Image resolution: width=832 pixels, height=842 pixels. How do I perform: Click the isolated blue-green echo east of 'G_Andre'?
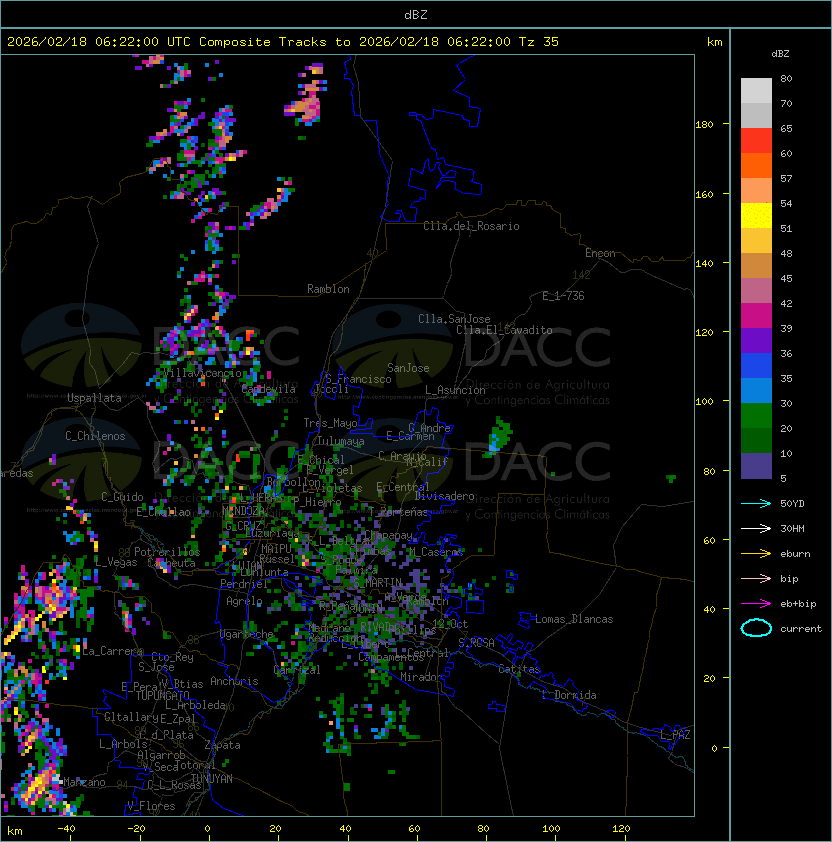(x=498, y=437)
